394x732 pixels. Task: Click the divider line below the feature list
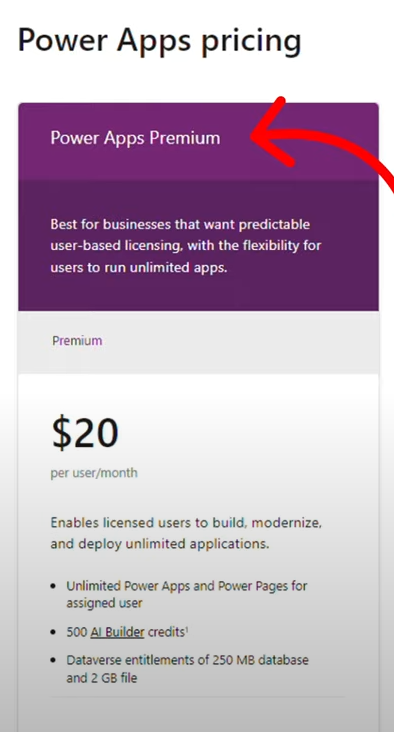pyautogui.click(x=197, y=697)
